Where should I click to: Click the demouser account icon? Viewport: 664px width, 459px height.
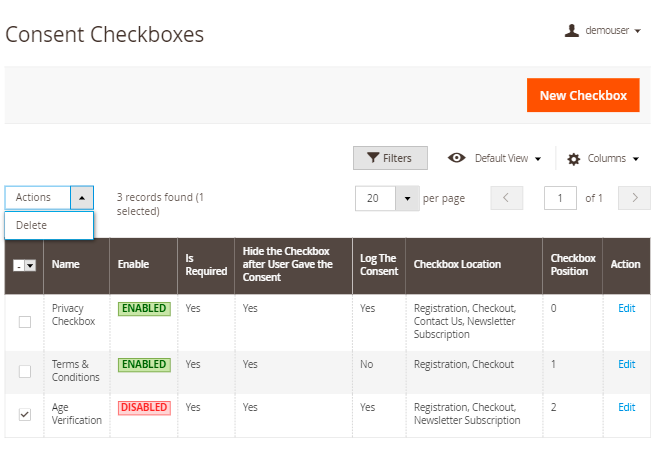(x=572, y=31)
